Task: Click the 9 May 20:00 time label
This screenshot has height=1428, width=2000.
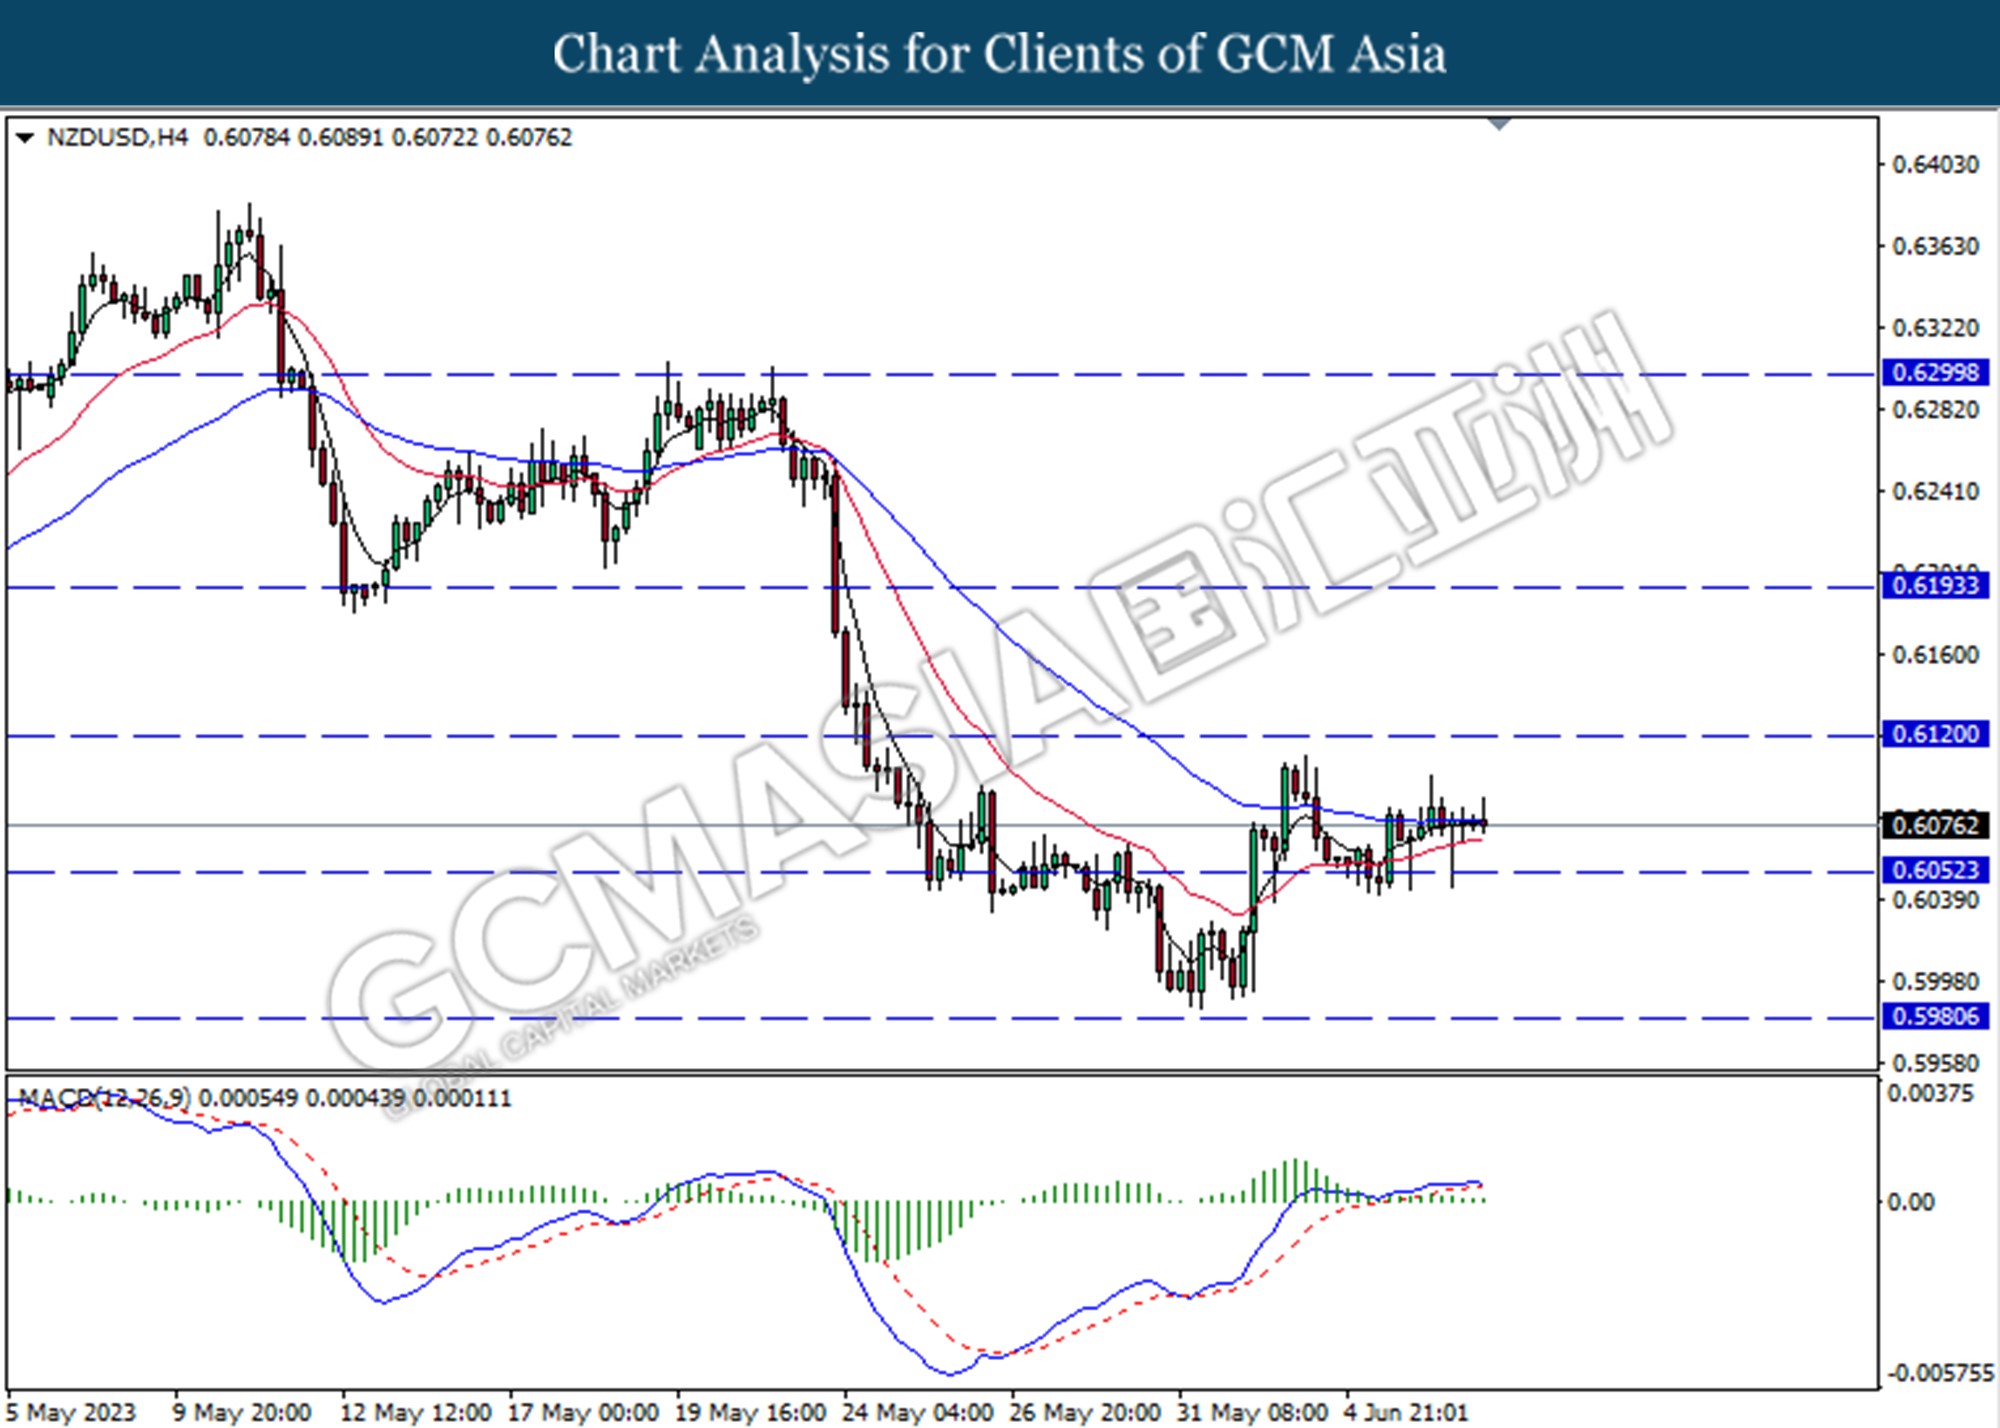Action: [242, 1412]
